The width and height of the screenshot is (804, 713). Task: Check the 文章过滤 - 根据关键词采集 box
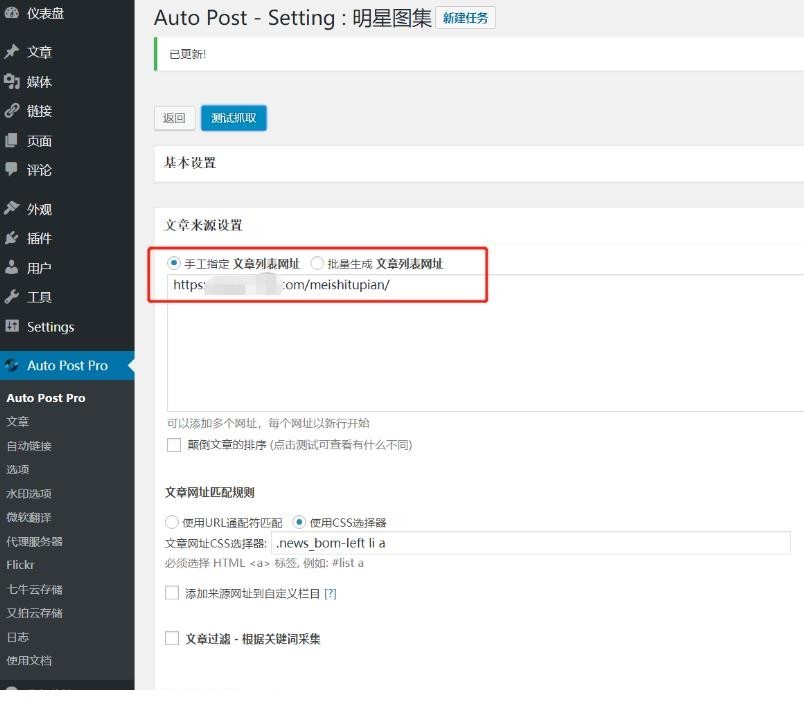[172, 638]
